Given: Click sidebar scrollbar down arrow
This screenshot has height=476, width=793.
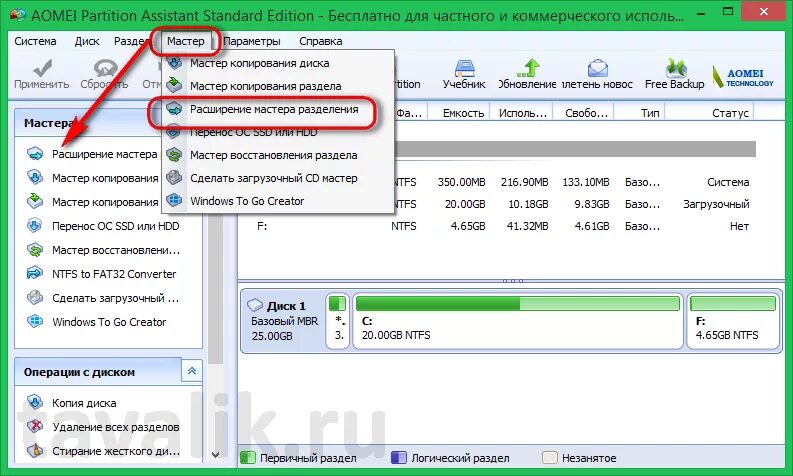Looking at the screenshot, I should tap(216, 455).
